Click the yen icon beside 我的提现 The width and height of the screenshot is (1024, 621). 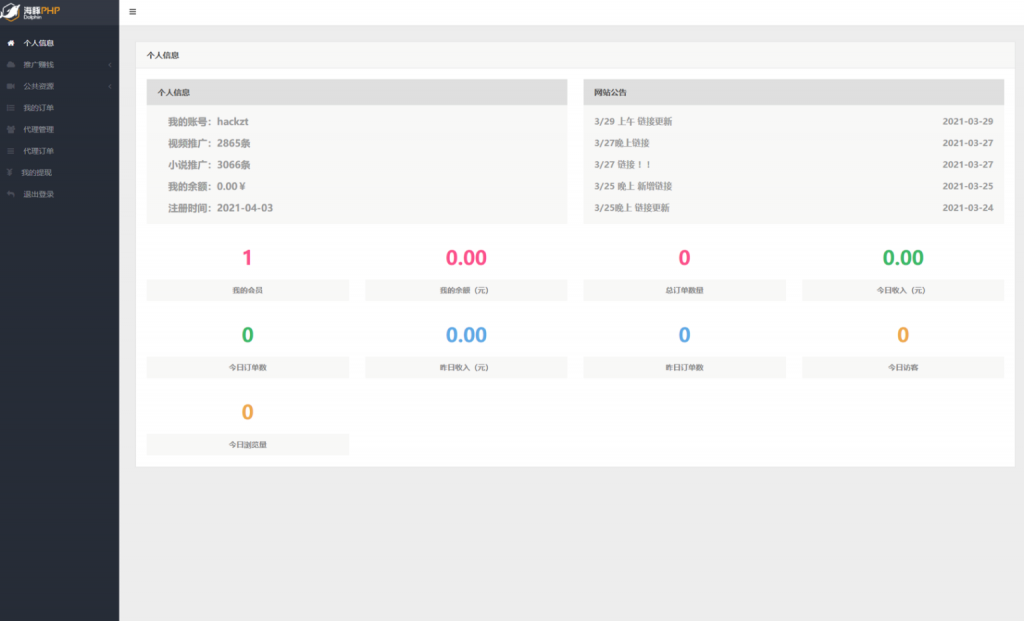pyautogui.click(x=11, y=172)
